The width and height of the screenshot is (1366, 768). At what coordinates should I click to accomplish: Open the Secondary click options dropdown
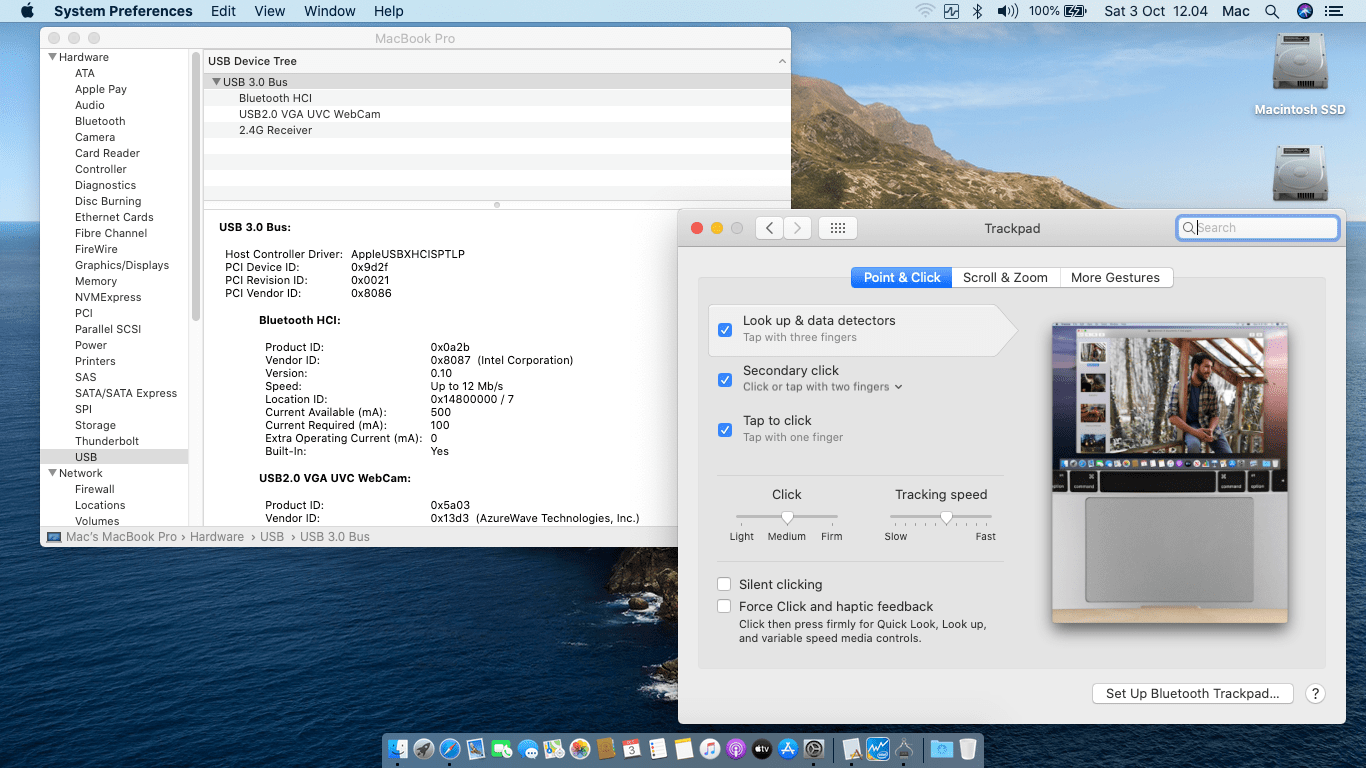898,387
